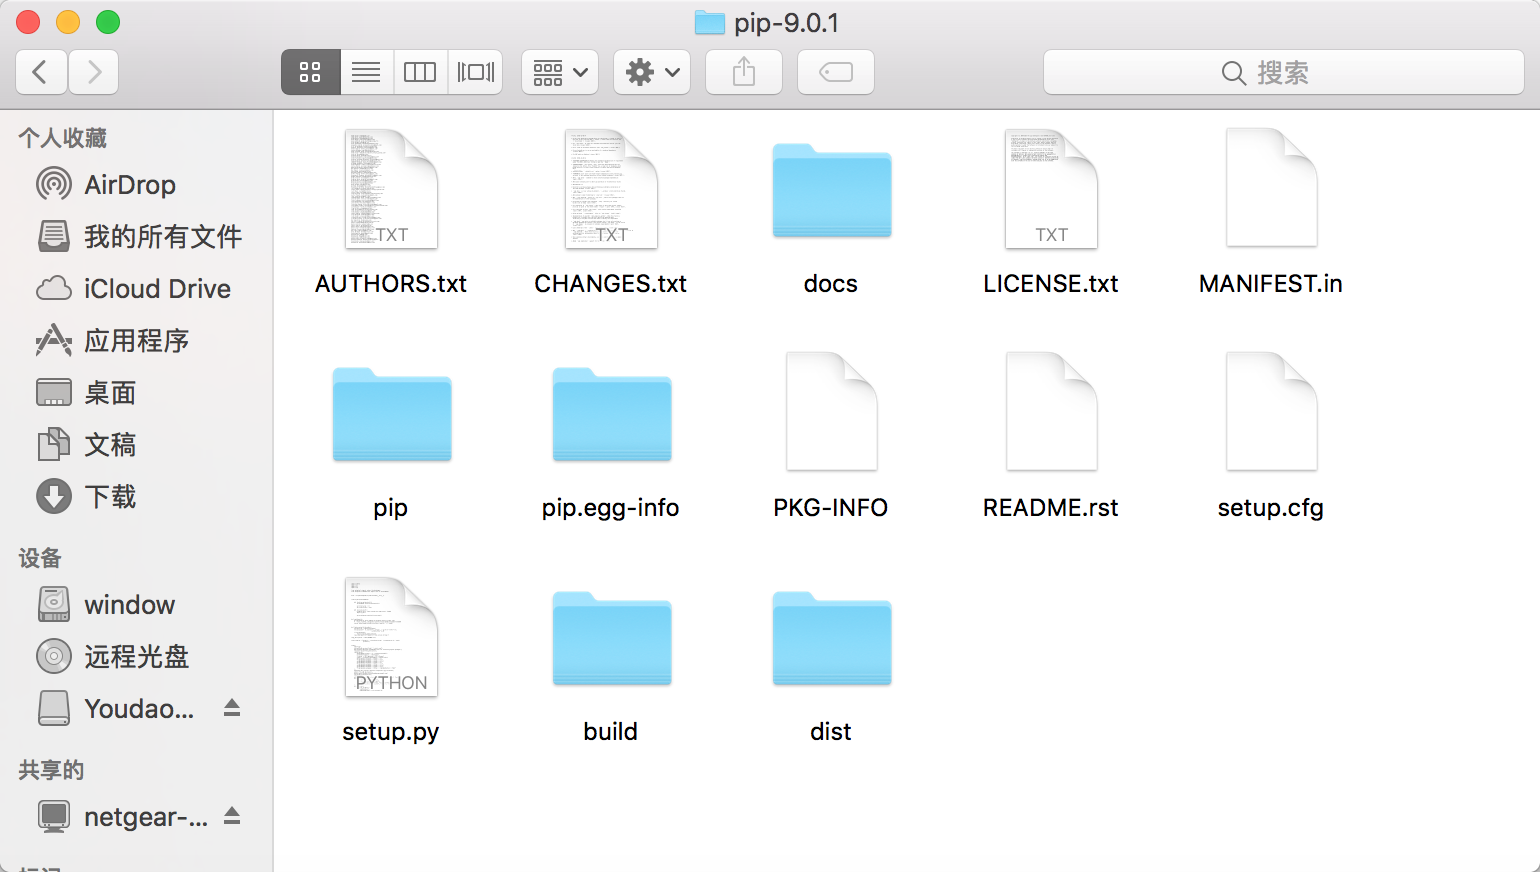Open the arrange items dropdown
This screenshot has width=1540, height=872.
tap(560, 72)
